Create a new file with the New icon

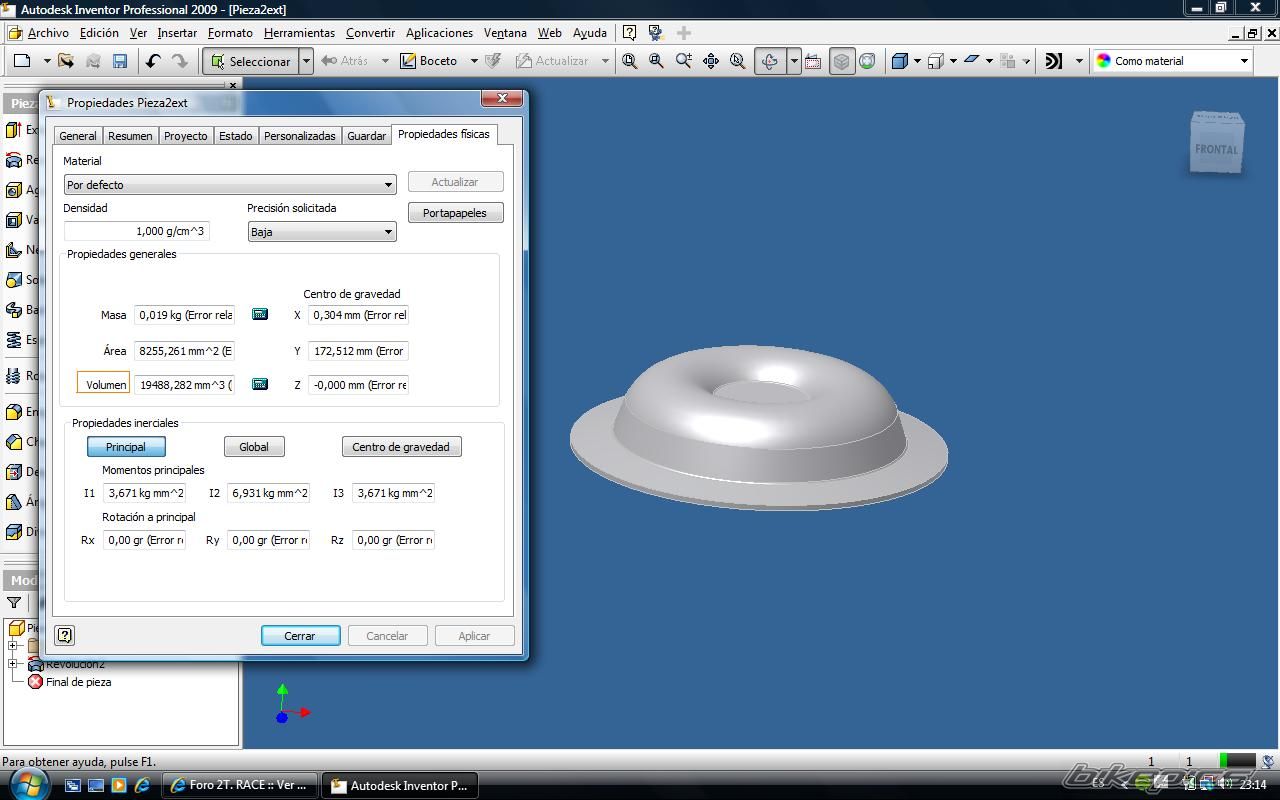[x=22, y=61]
